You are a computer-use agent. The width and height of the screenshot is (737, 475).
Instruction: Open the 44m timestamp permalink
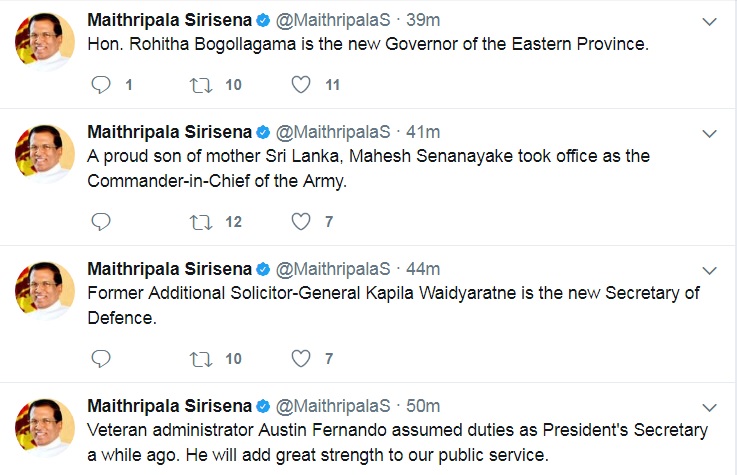[x=423, y=269]
